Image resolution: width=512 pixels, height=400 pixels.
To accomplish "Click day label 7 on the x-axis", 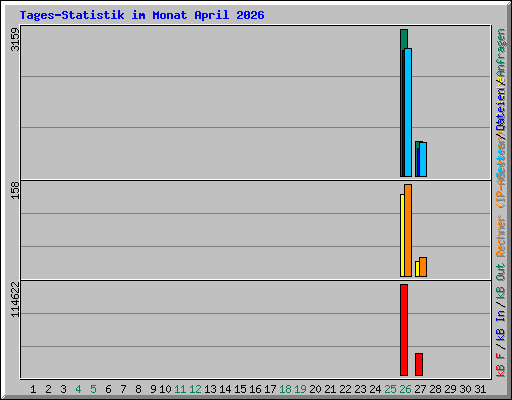I will (123, 389).
